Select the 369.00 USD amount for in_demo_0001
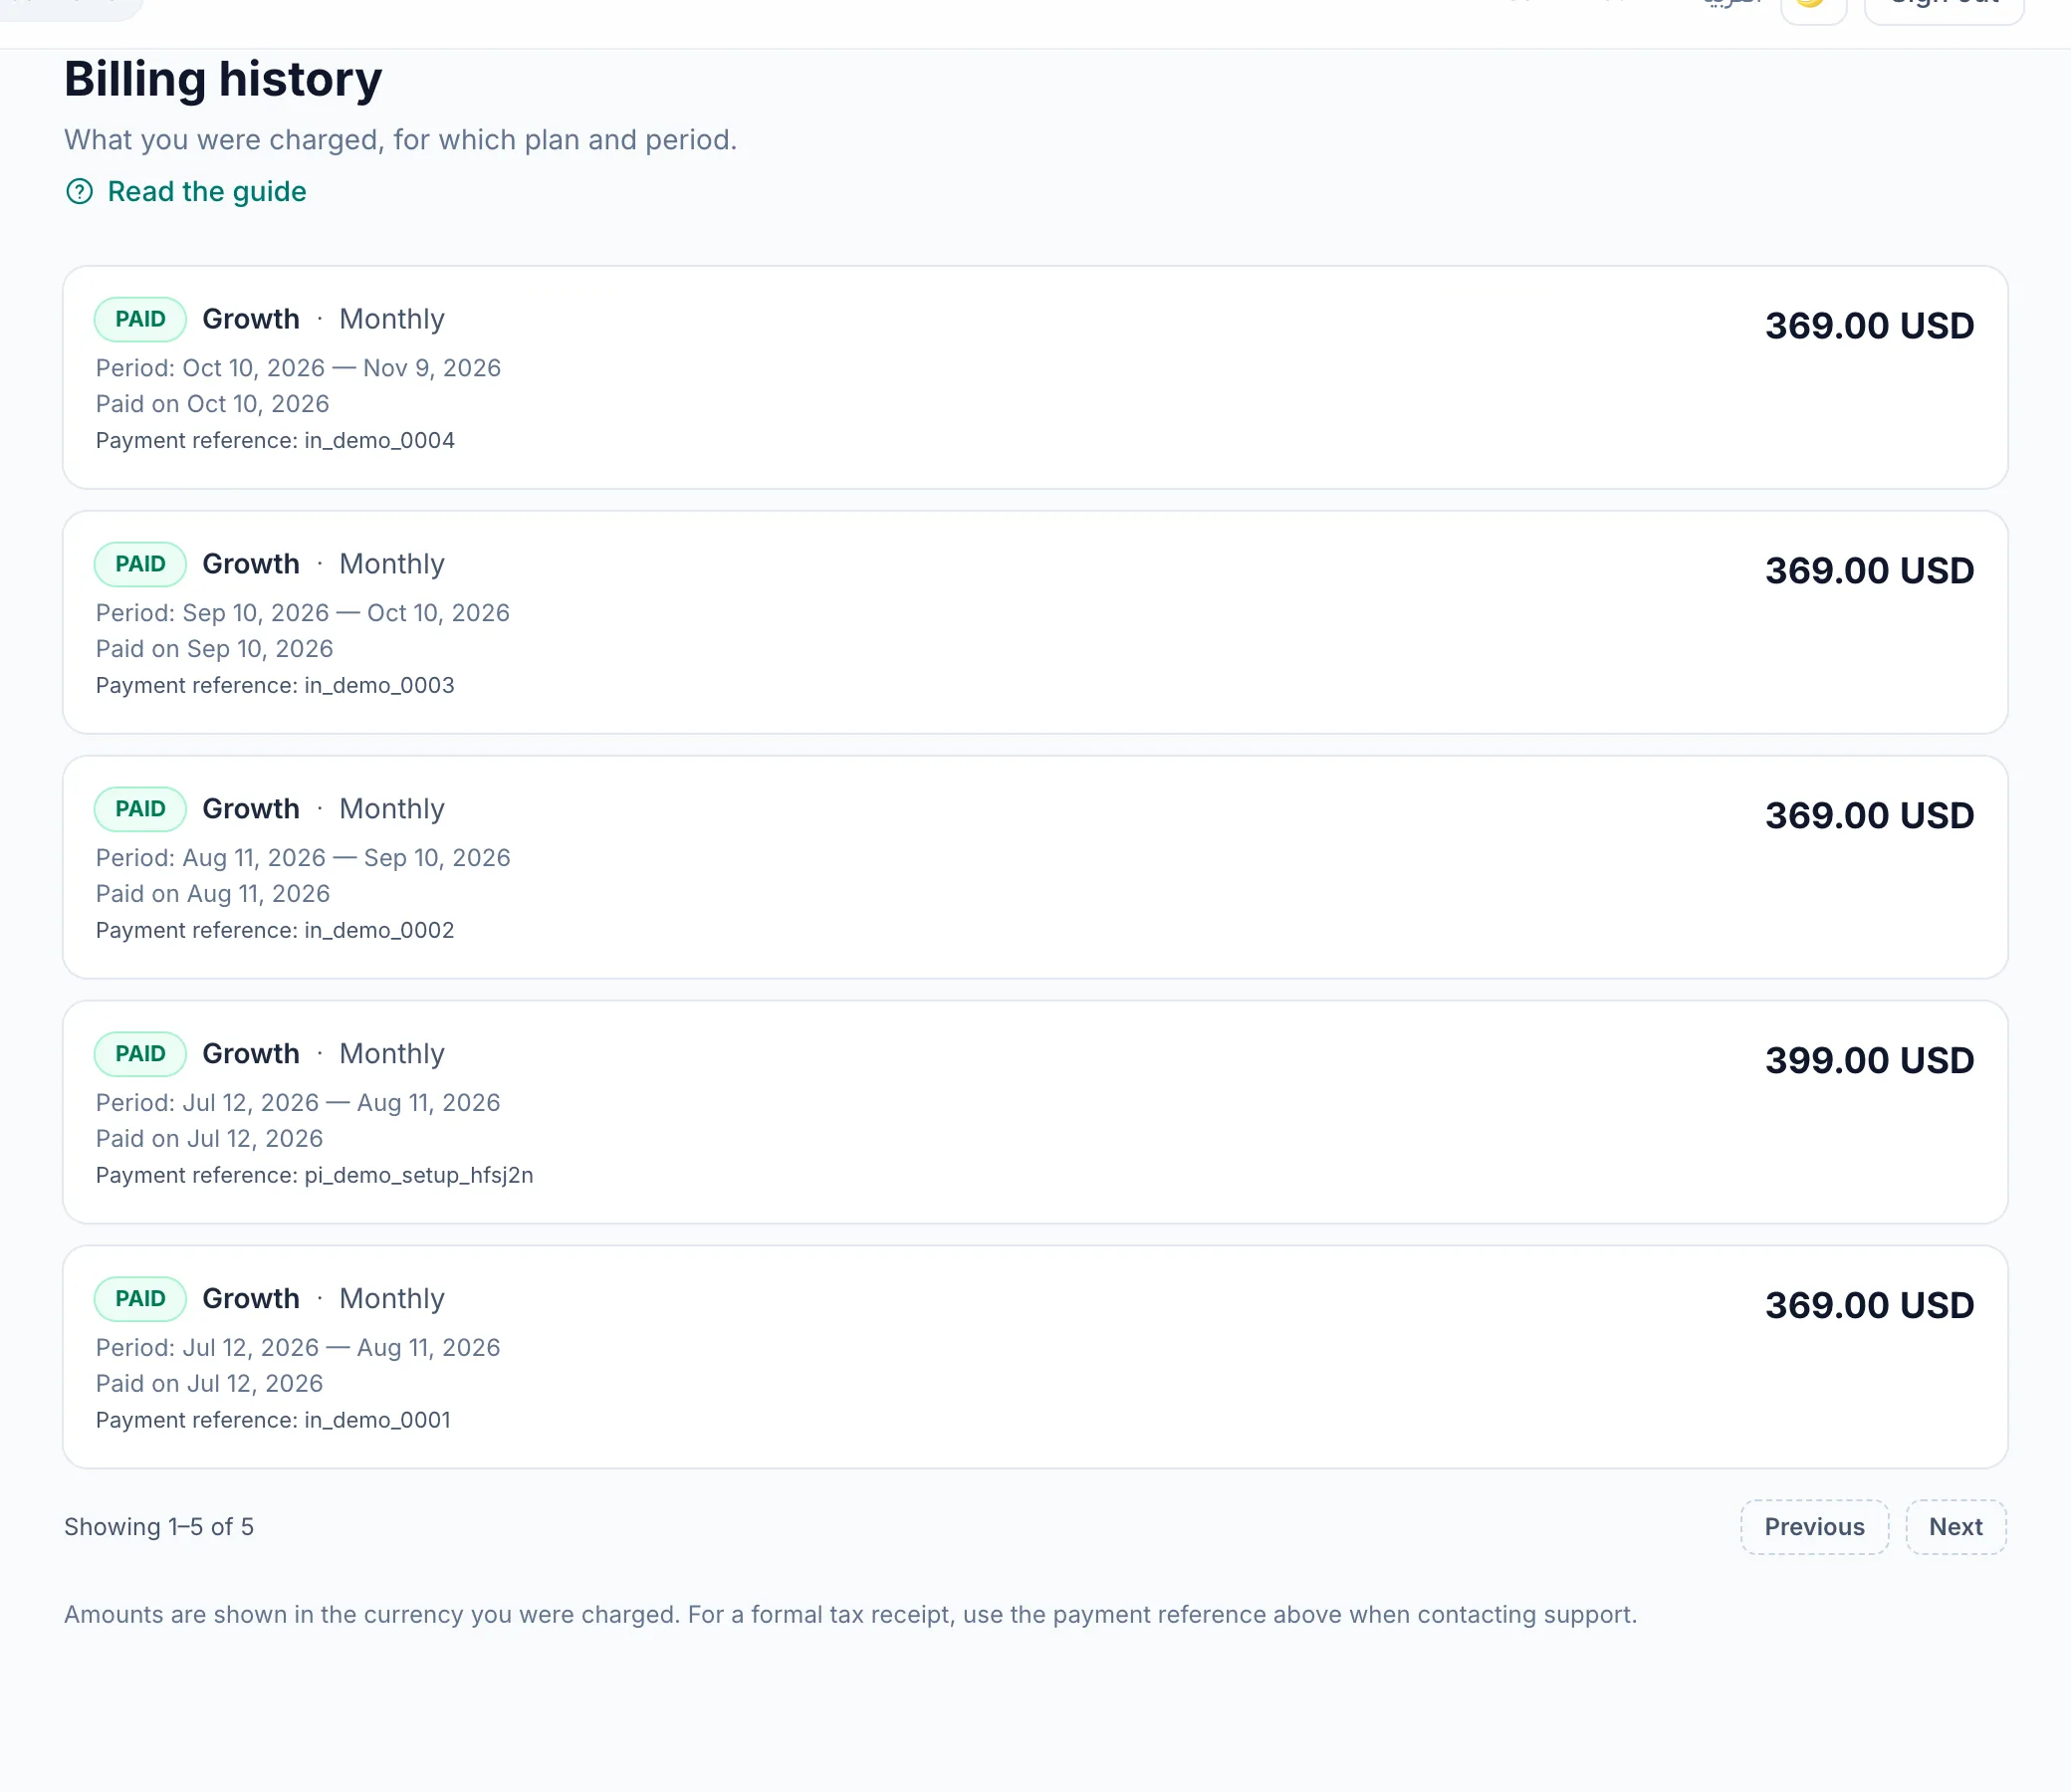 (1869, 1305)
